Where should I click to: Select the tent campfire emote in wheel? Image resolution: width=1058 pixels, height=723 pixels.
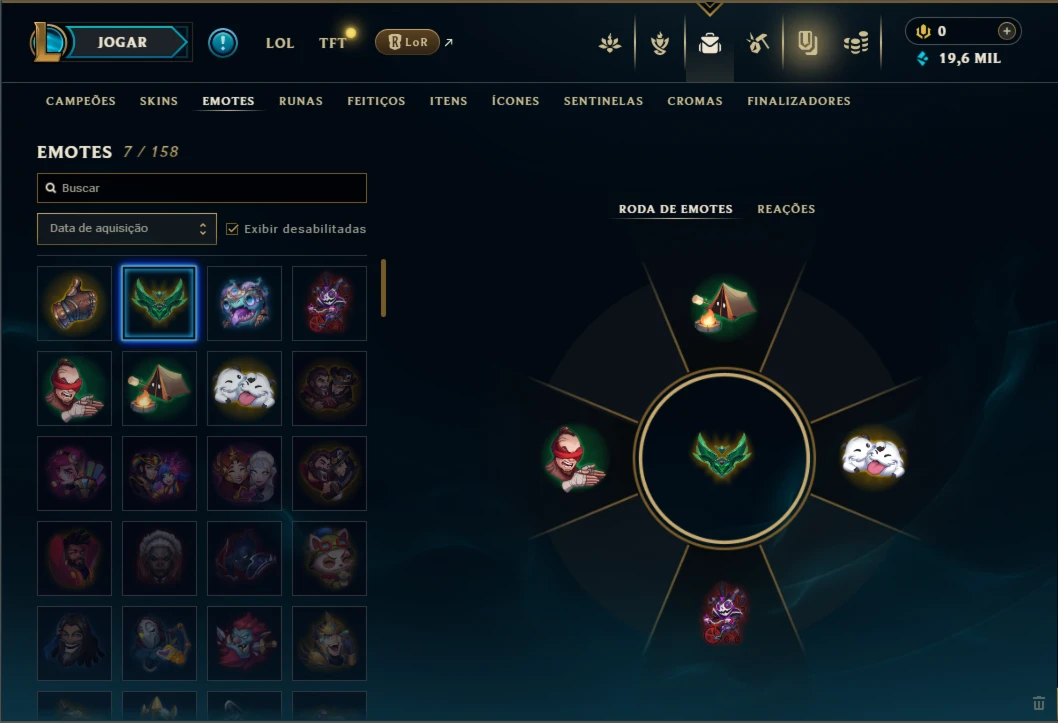pos(723,306)
